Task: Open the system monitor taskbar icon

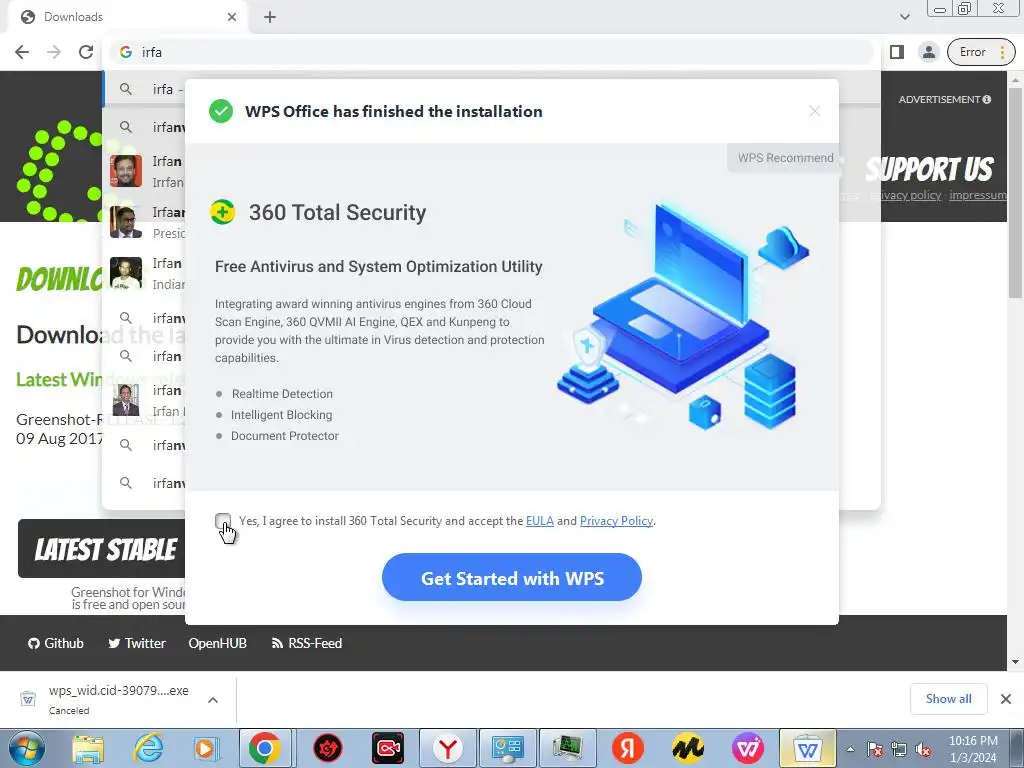Action: click(568, 748)
